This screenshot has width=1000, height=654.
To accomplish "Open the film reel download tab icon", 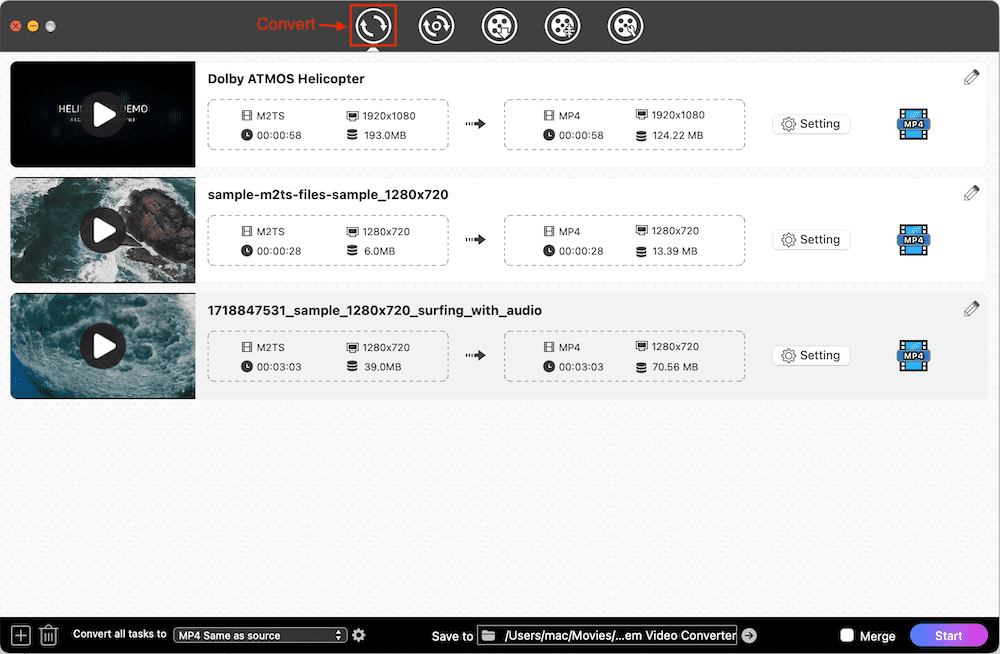I will (x=499, y=26).
